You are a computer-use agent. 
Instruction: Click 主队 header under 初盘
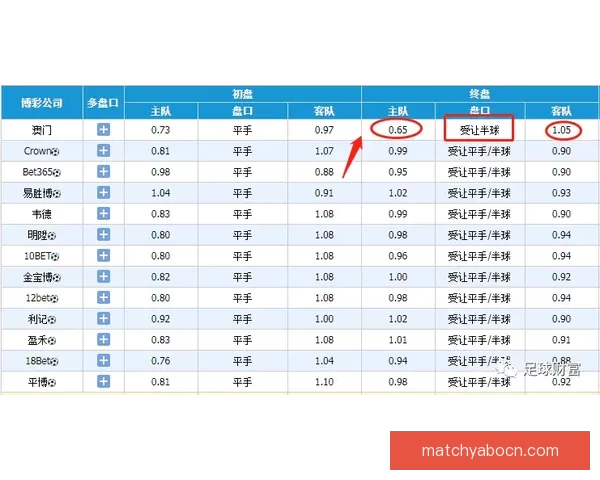[161, 111]
